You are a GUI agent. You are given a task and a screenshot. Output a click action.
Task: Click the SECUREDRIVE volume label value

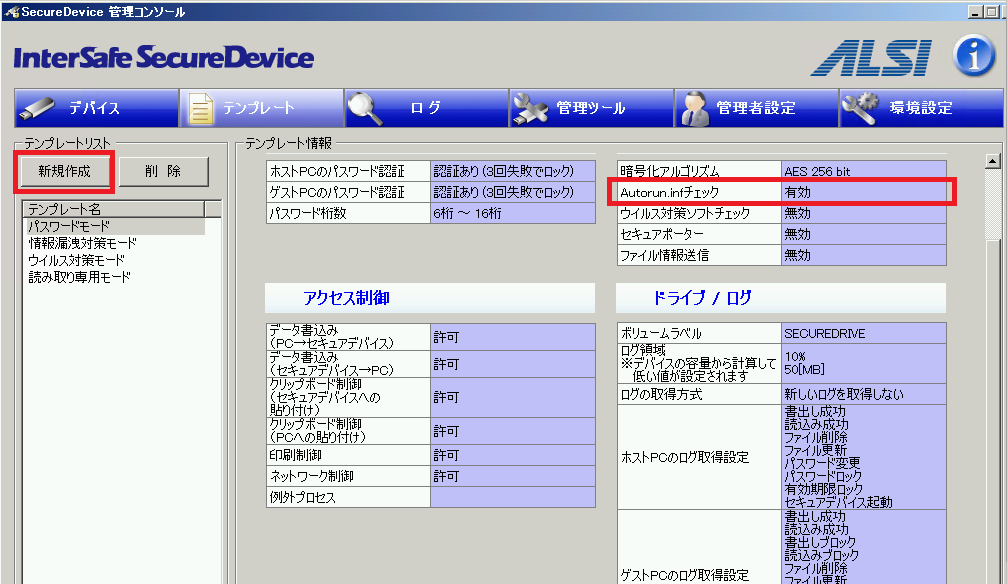tap(863, 333)
